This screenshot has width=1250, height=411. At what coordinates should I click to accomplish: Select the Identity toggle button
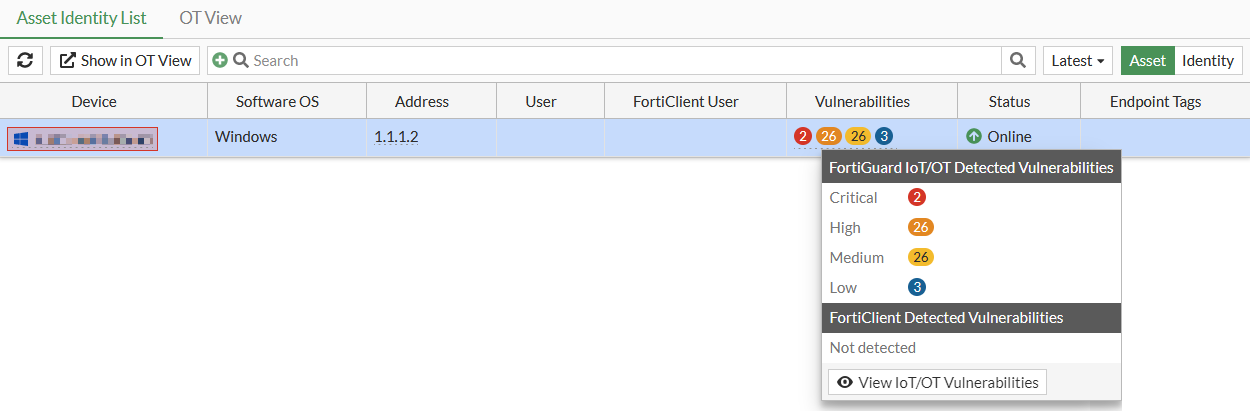click(1208, 60)
